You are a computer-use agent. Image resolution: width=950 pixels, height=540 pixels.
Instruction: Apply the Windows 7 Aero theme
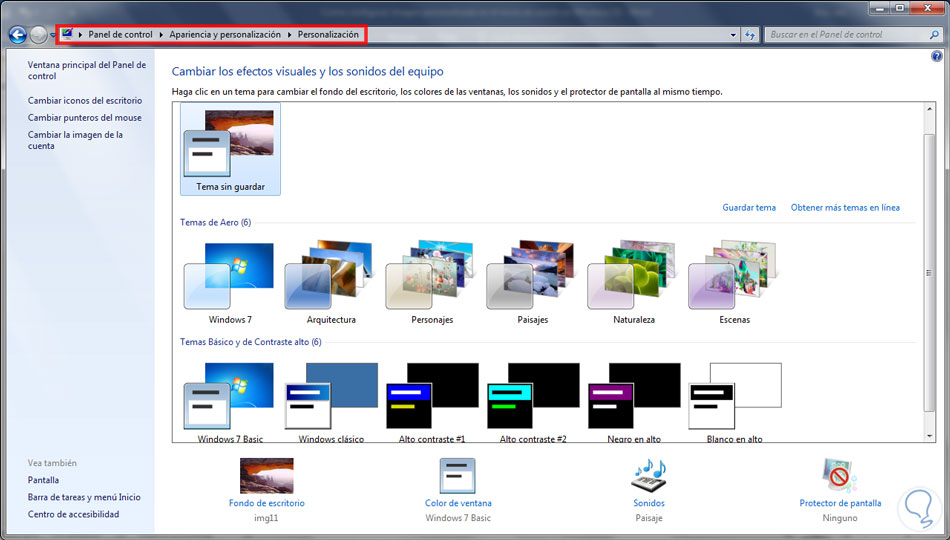tap(230, 283)
